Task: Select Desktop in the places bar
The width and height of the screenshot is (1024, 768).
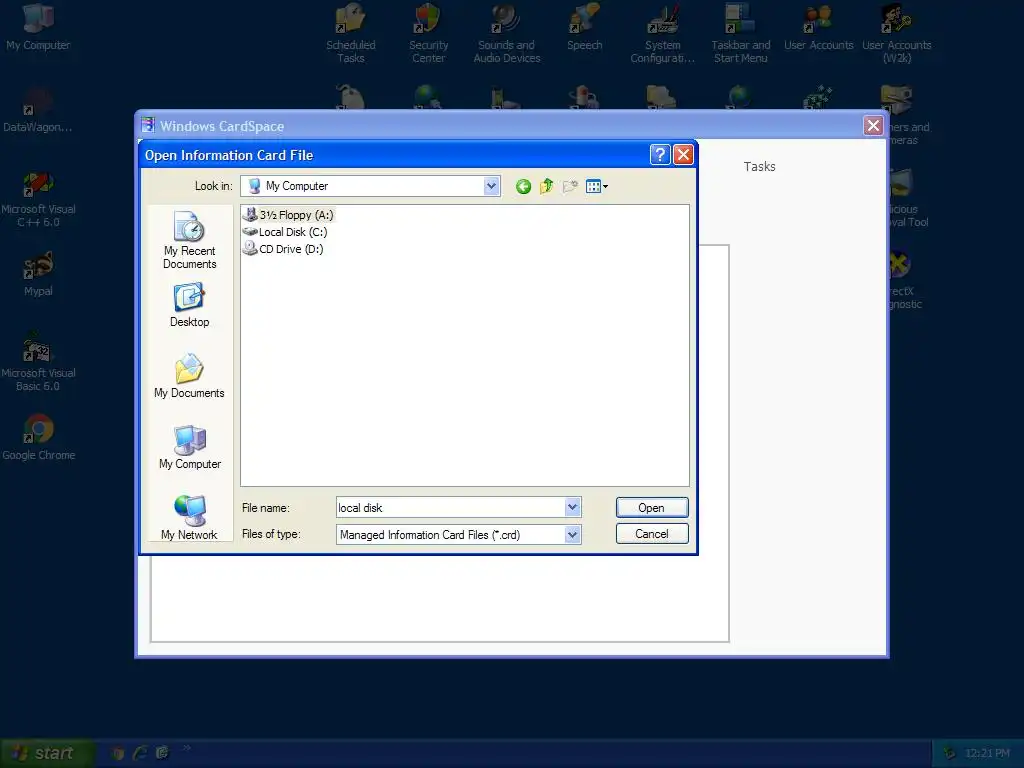Action: [x=189, y=305]
